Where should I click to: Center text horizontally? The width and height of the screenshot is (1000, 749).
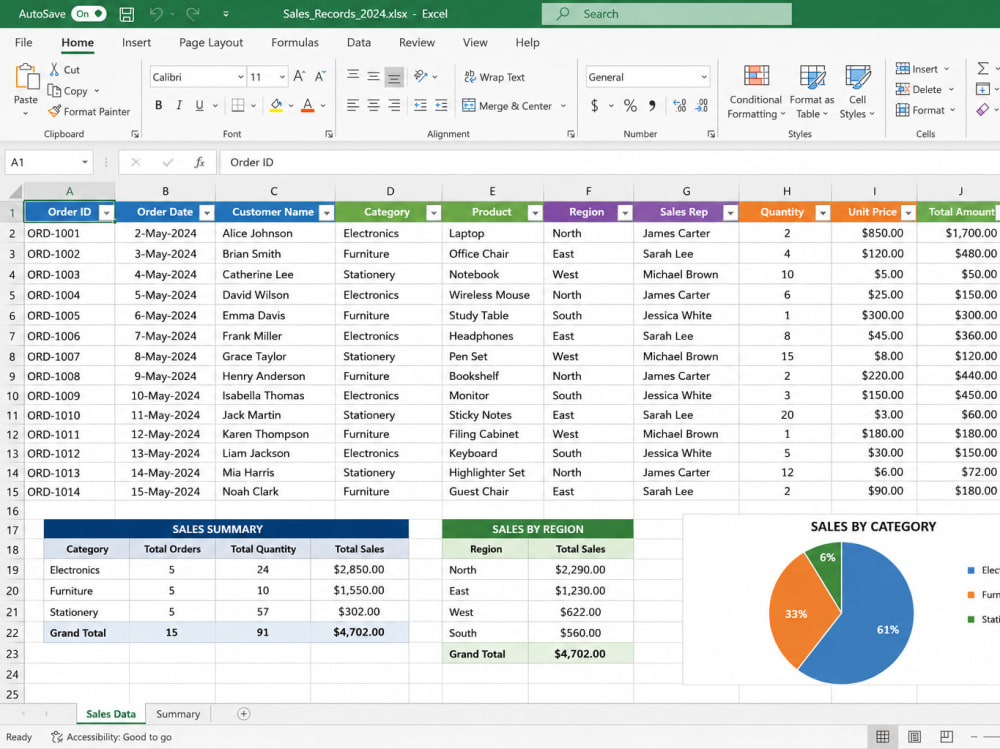(x=374, y=105)
